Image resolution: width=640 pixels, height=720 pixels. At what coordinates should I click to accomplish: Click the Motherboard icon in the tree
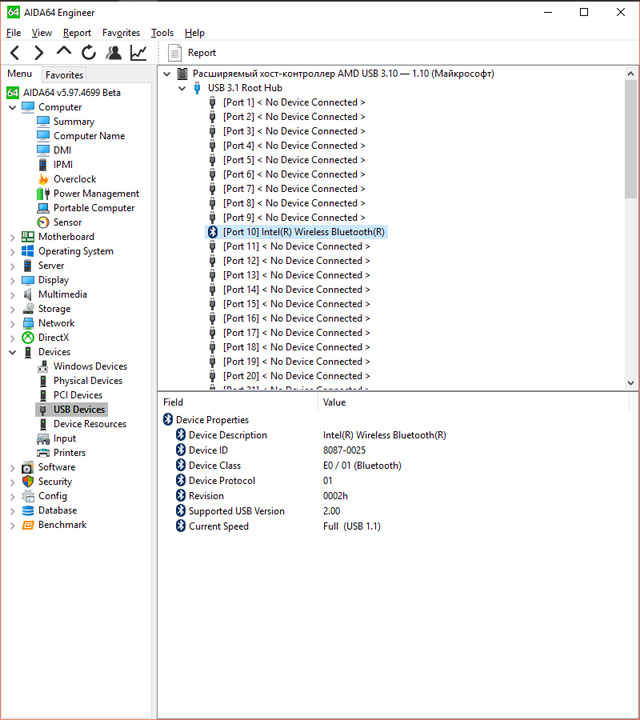coord(28,236)
